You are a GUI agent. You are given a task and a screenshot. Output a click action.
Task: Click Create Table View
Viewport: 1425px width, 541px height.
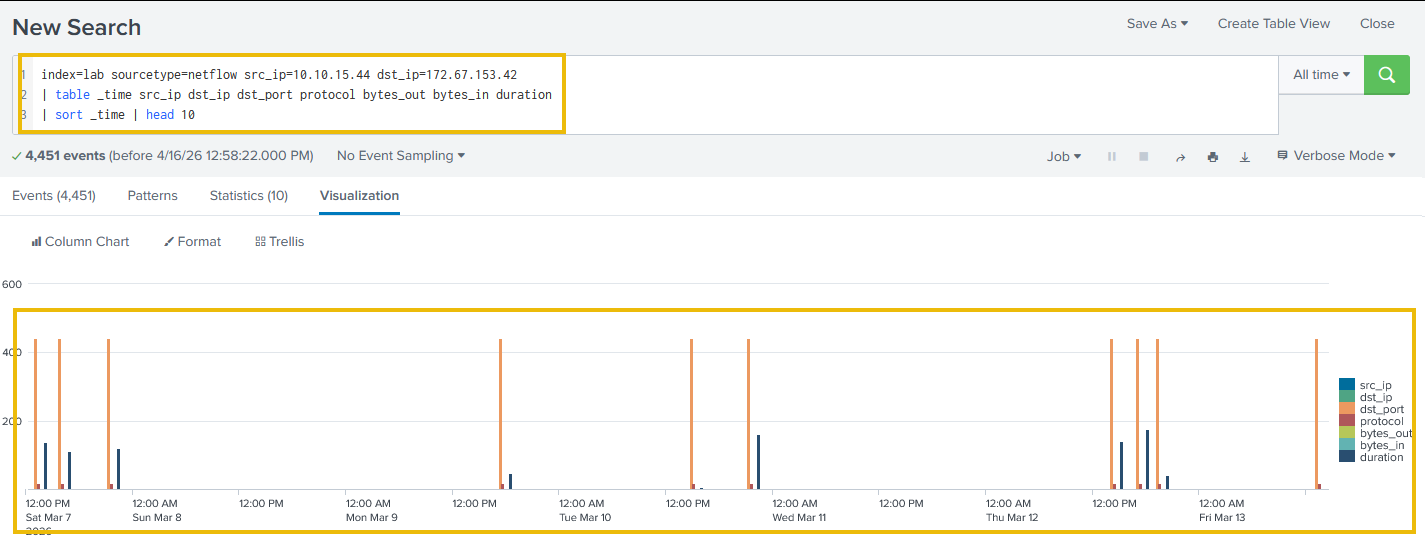(1274, 24)
